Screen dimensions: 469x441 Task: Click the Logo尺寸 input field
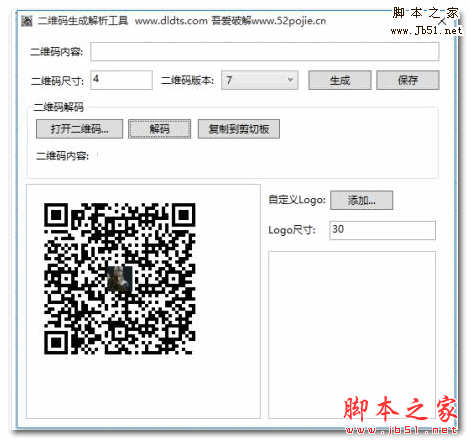click(x=382, y=230)
